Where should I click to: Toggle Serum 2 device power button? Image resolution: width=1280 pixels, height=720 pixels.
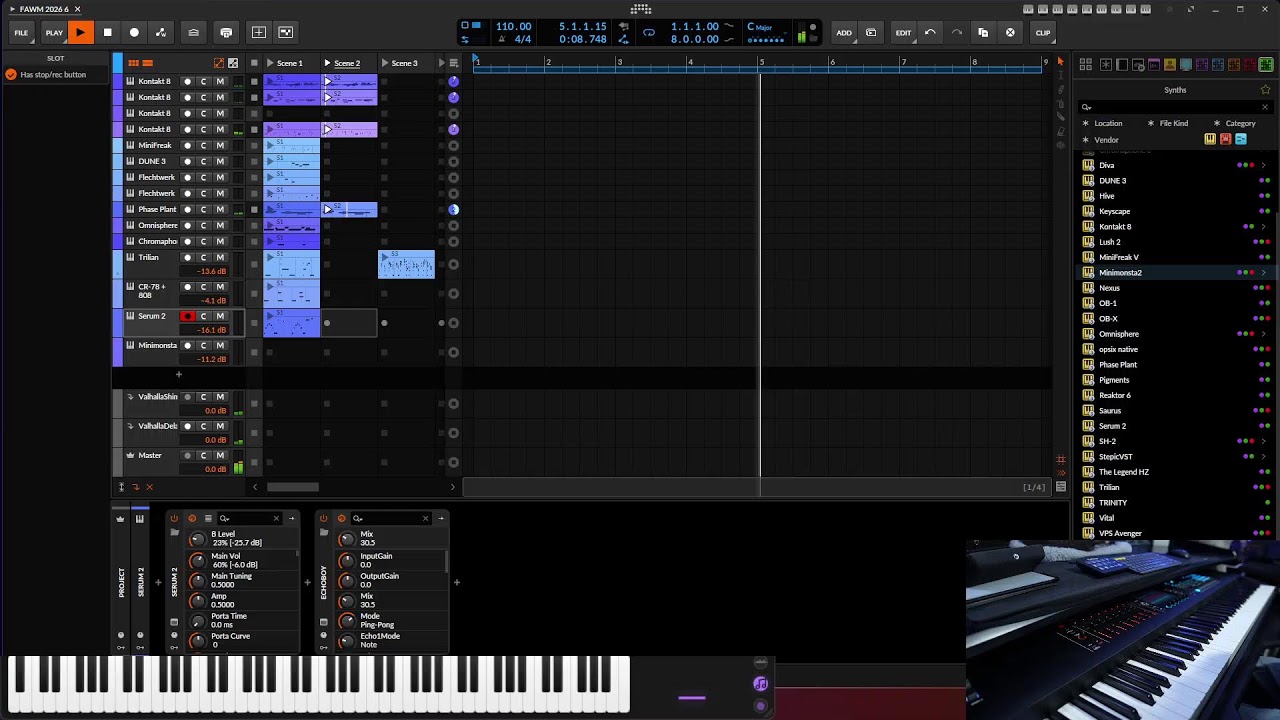pyautogui.click(x=174, y=518)
